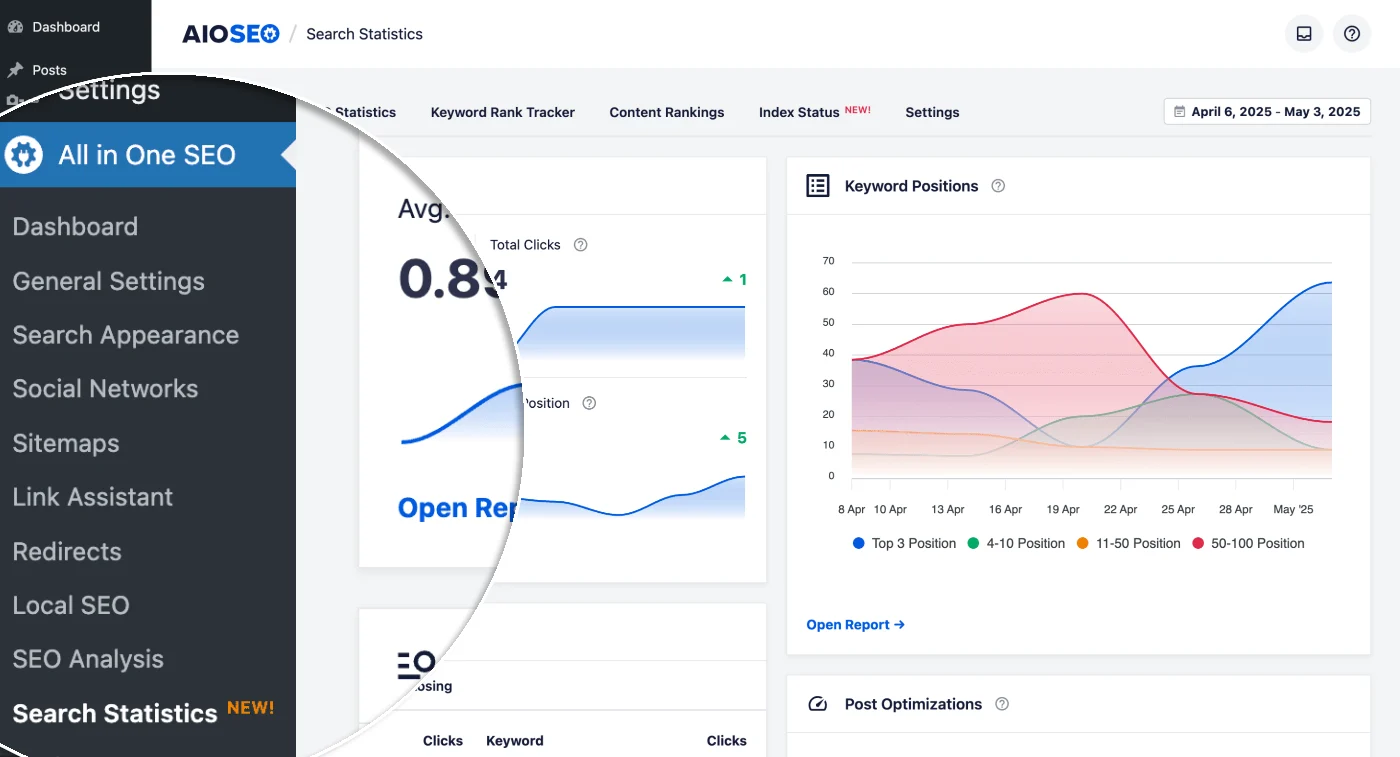Image resolution: width=1400 pixels, height=757 pixels.
Task: Open the help question mark icon in header
Action: 1352,34
